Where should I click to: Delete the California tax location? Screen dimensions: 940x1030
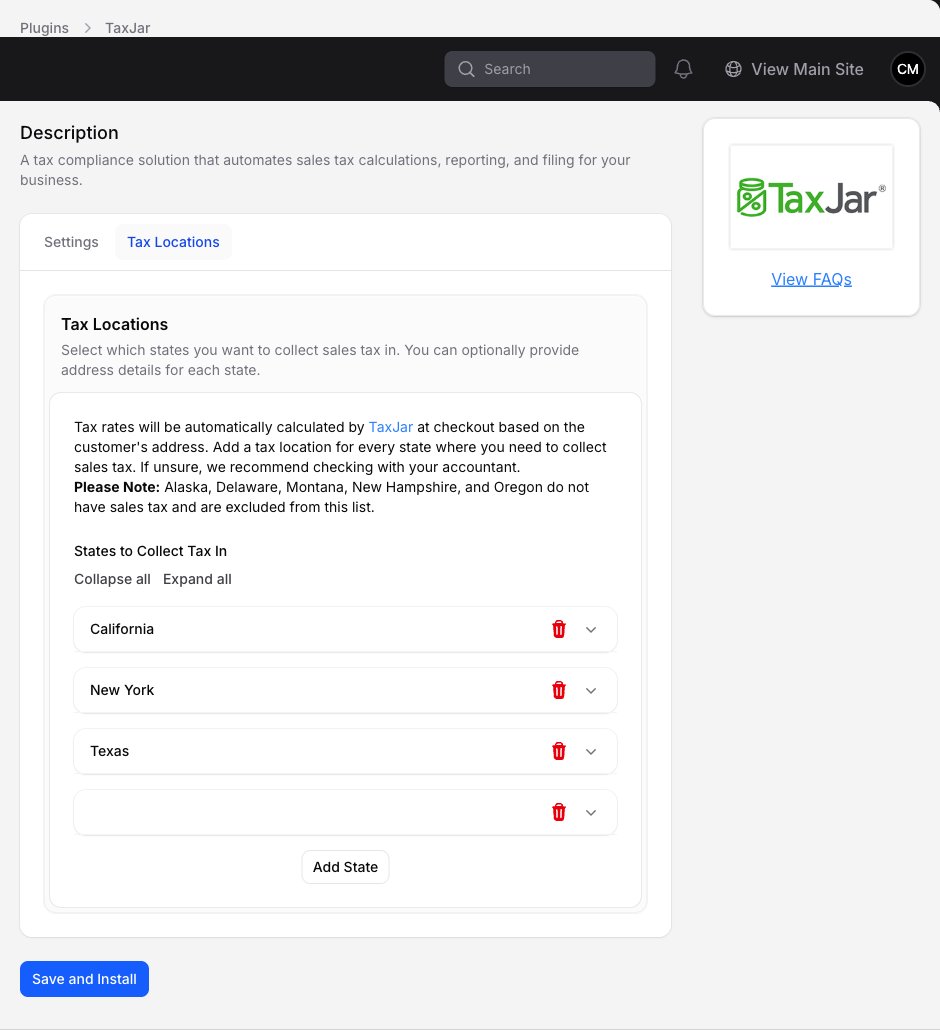[558, 629]
